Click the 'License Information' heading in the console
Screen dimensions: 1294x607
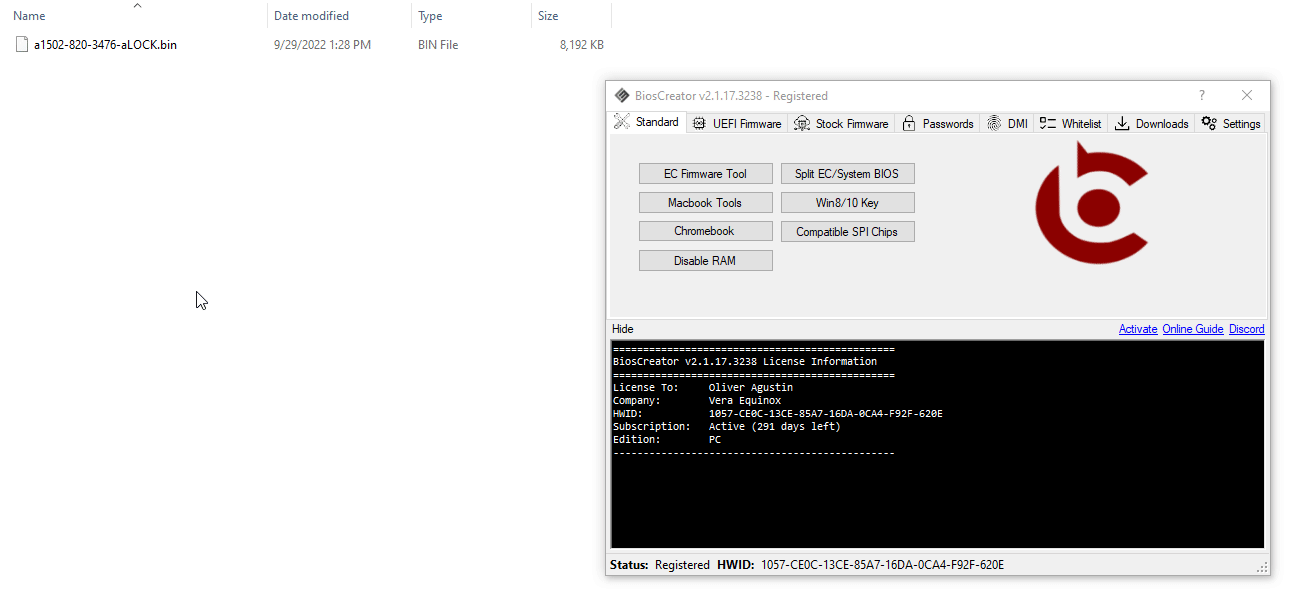[745, 361]
